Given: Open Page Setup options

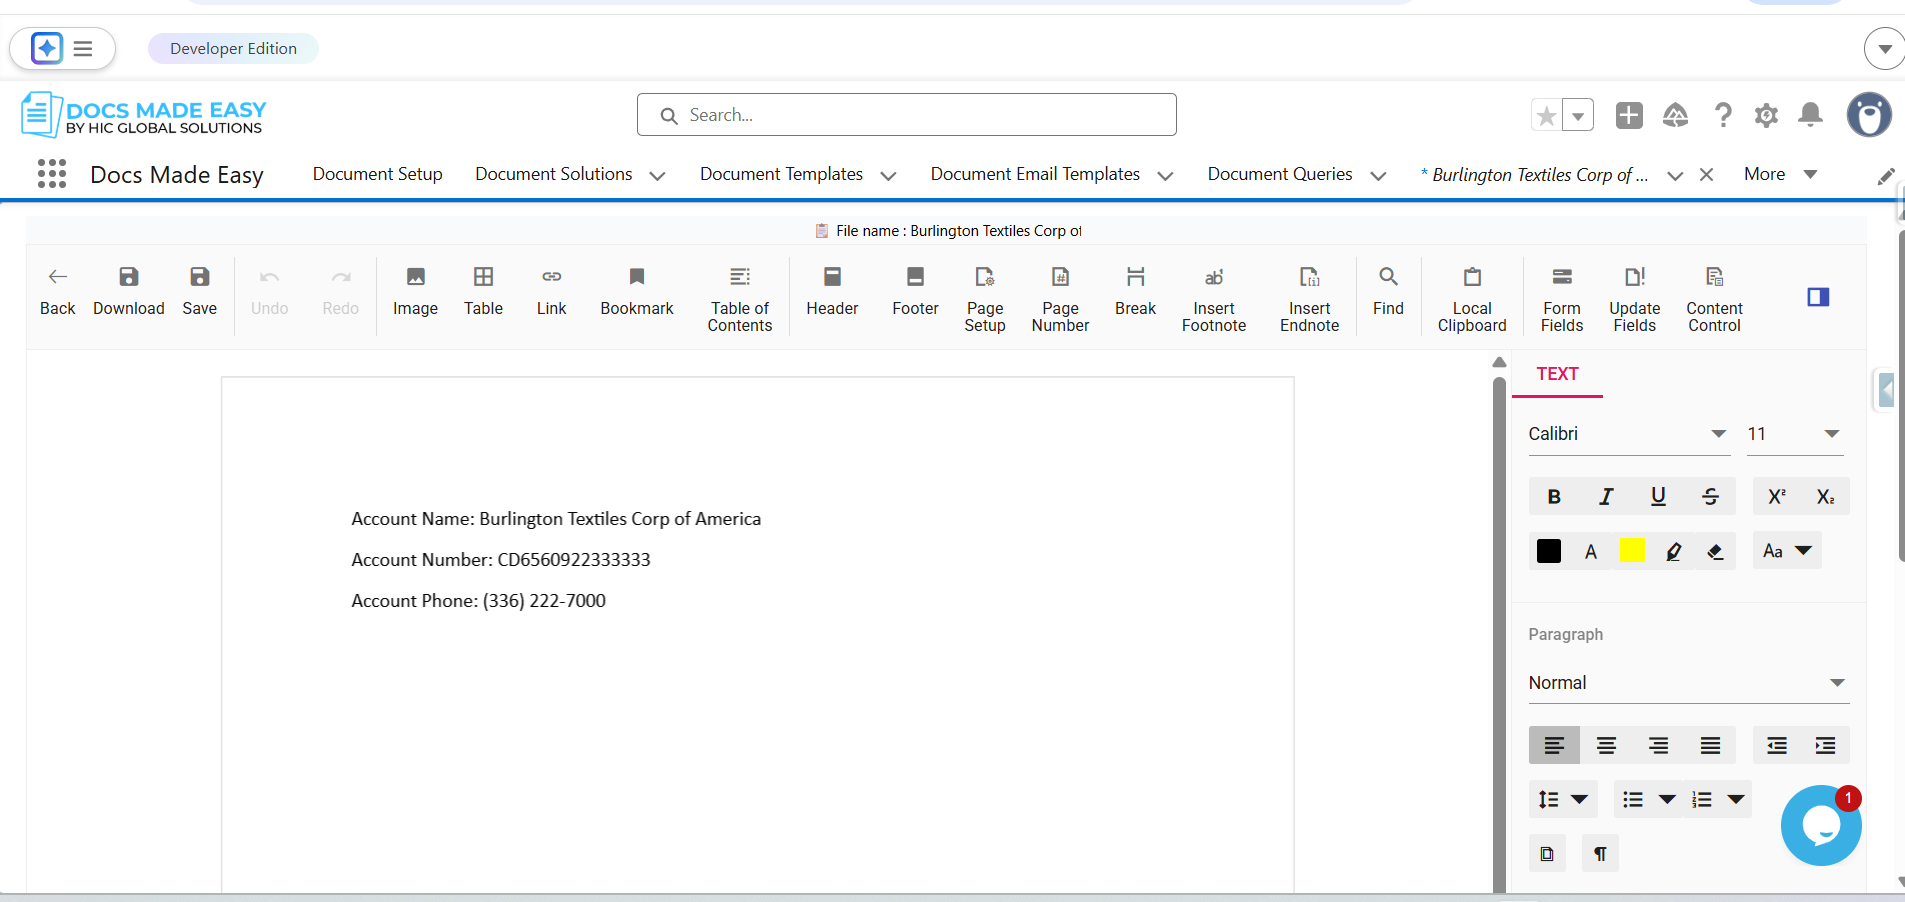Looking at the screenshot, I should [984, 298].
